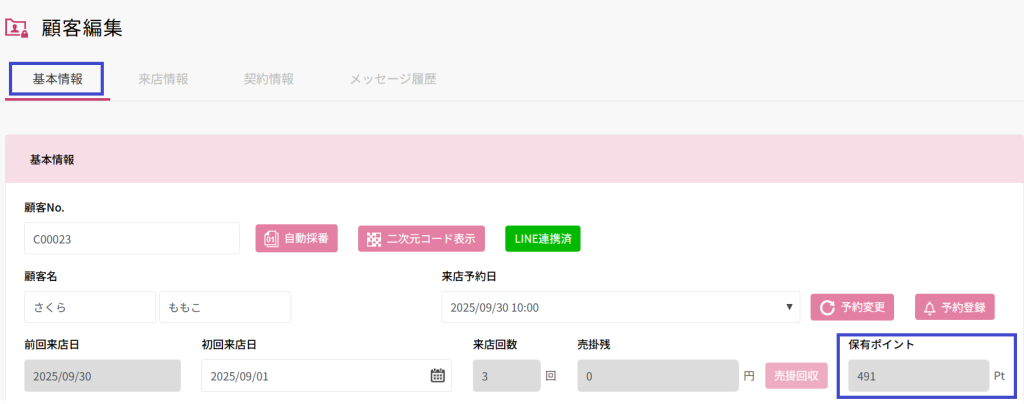Viewport: 1024px width, 404px height.
Task: Click the bell icon on 予約登録
Action: 929,307
